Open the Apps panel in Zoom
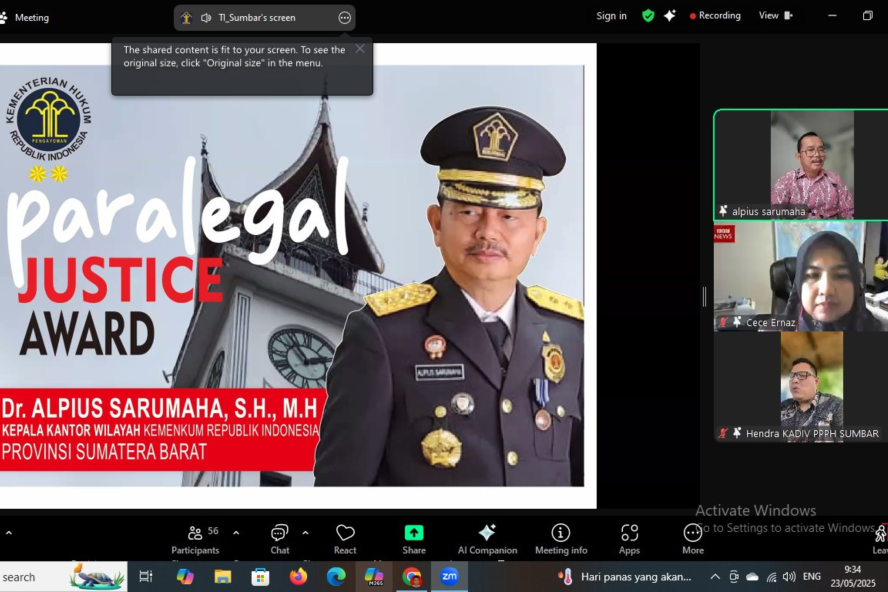 tap(629, 538)
